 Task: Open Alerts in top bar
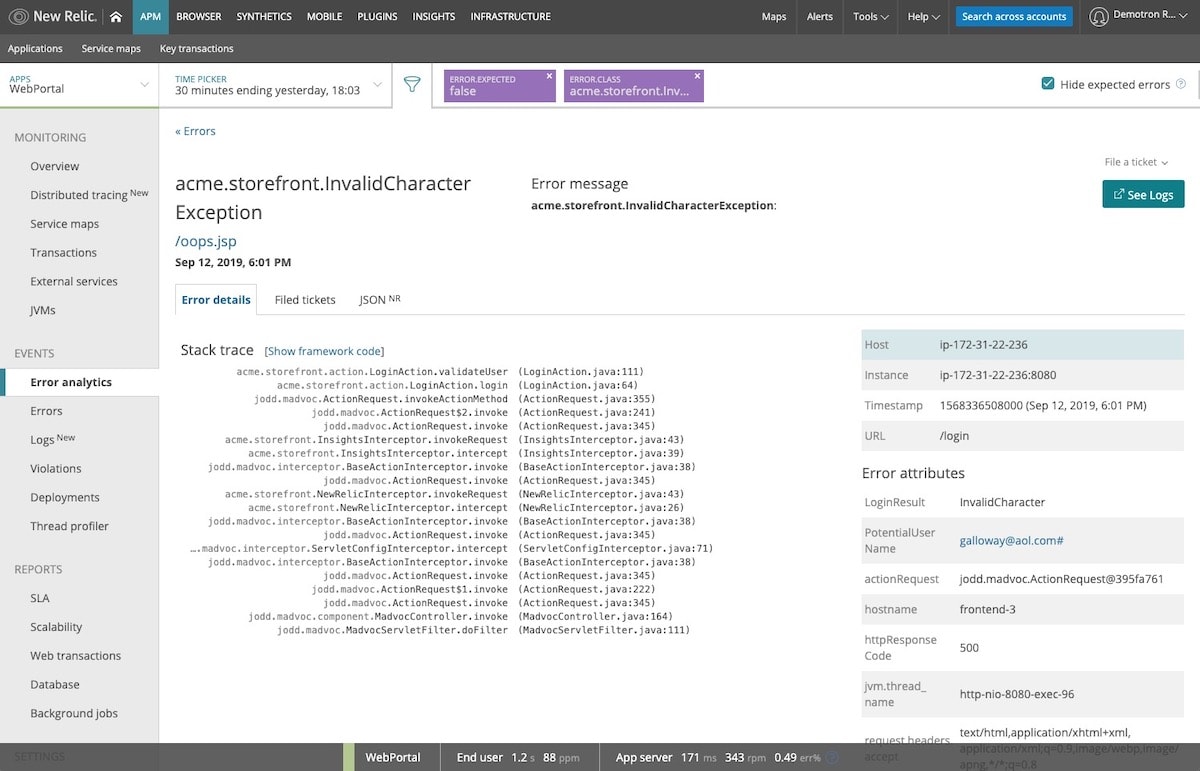click(x=820, y=17)
